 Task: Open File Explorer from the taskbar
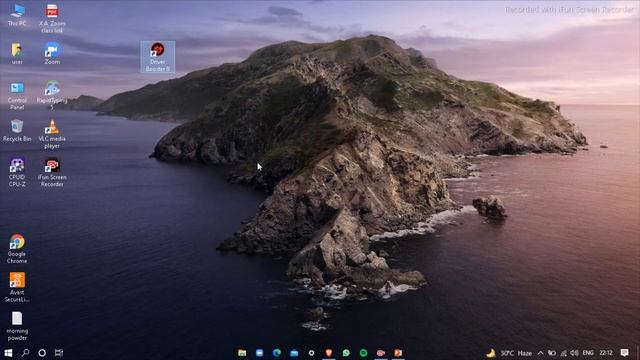point(242,353)
